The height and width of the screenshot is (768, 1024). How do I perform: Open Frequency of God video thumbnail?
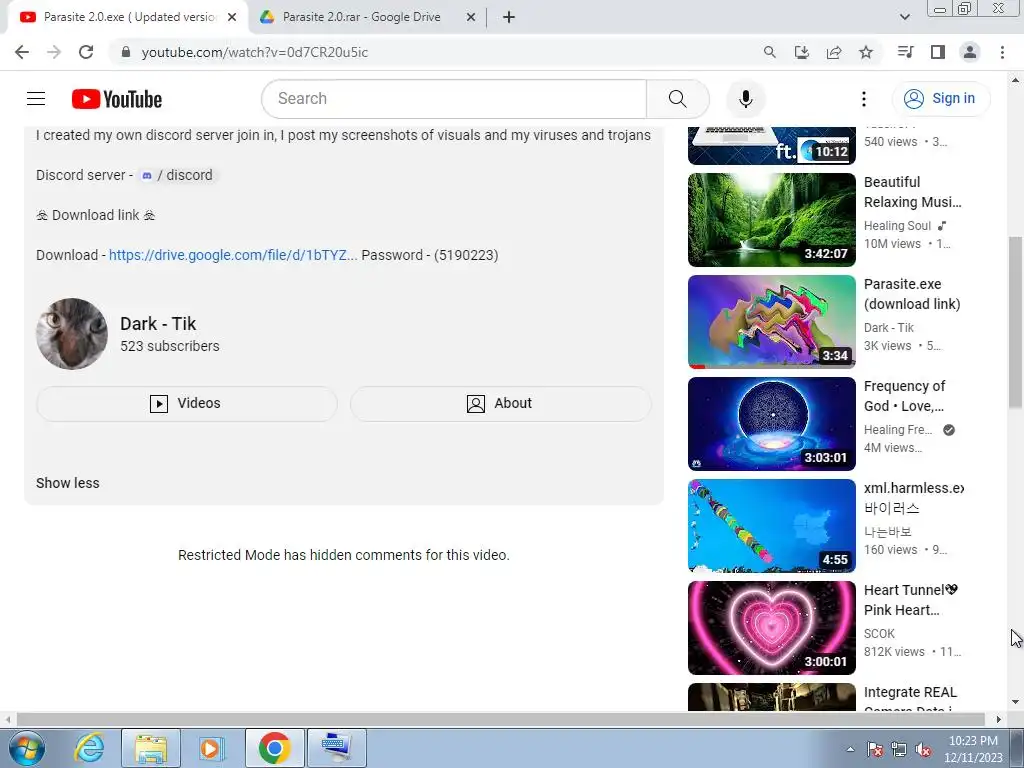[x=772, y=423]
